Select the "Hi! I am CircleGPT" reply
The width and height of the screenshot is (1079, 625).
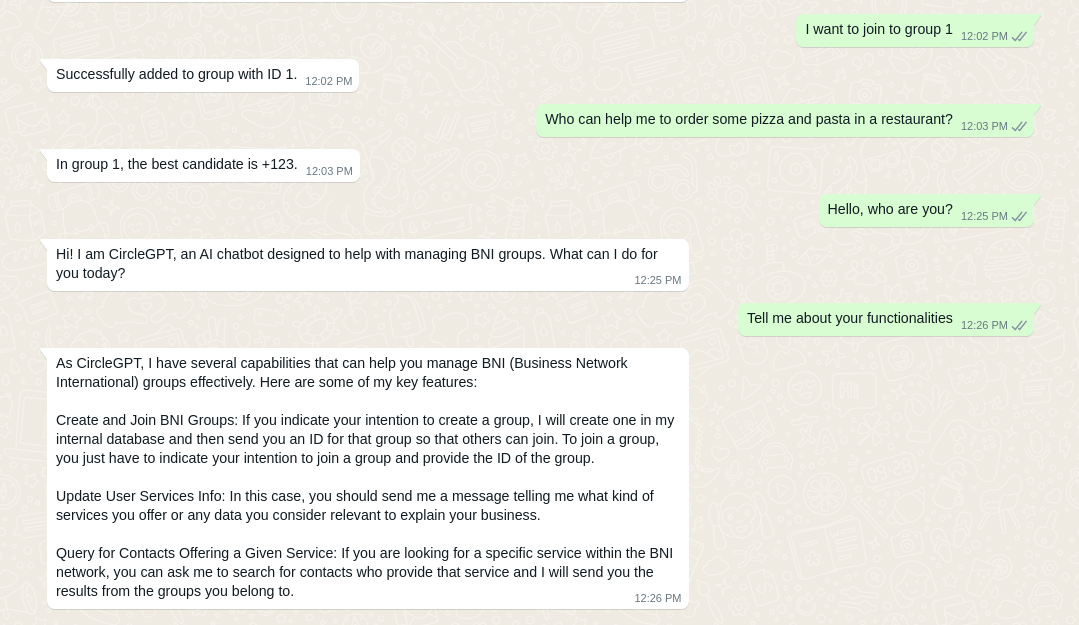coord(356,263)
